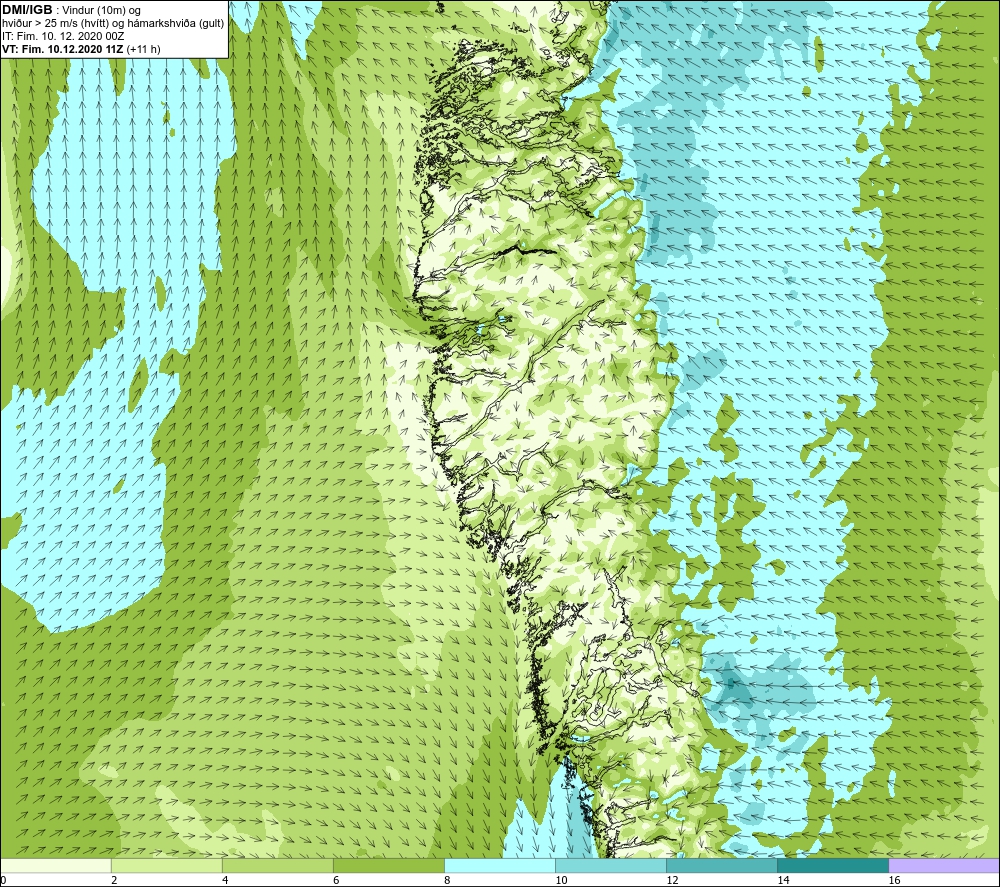
Task: Click the light cyan 8–10 m/s legend swatch
Action: coord(499,865)
